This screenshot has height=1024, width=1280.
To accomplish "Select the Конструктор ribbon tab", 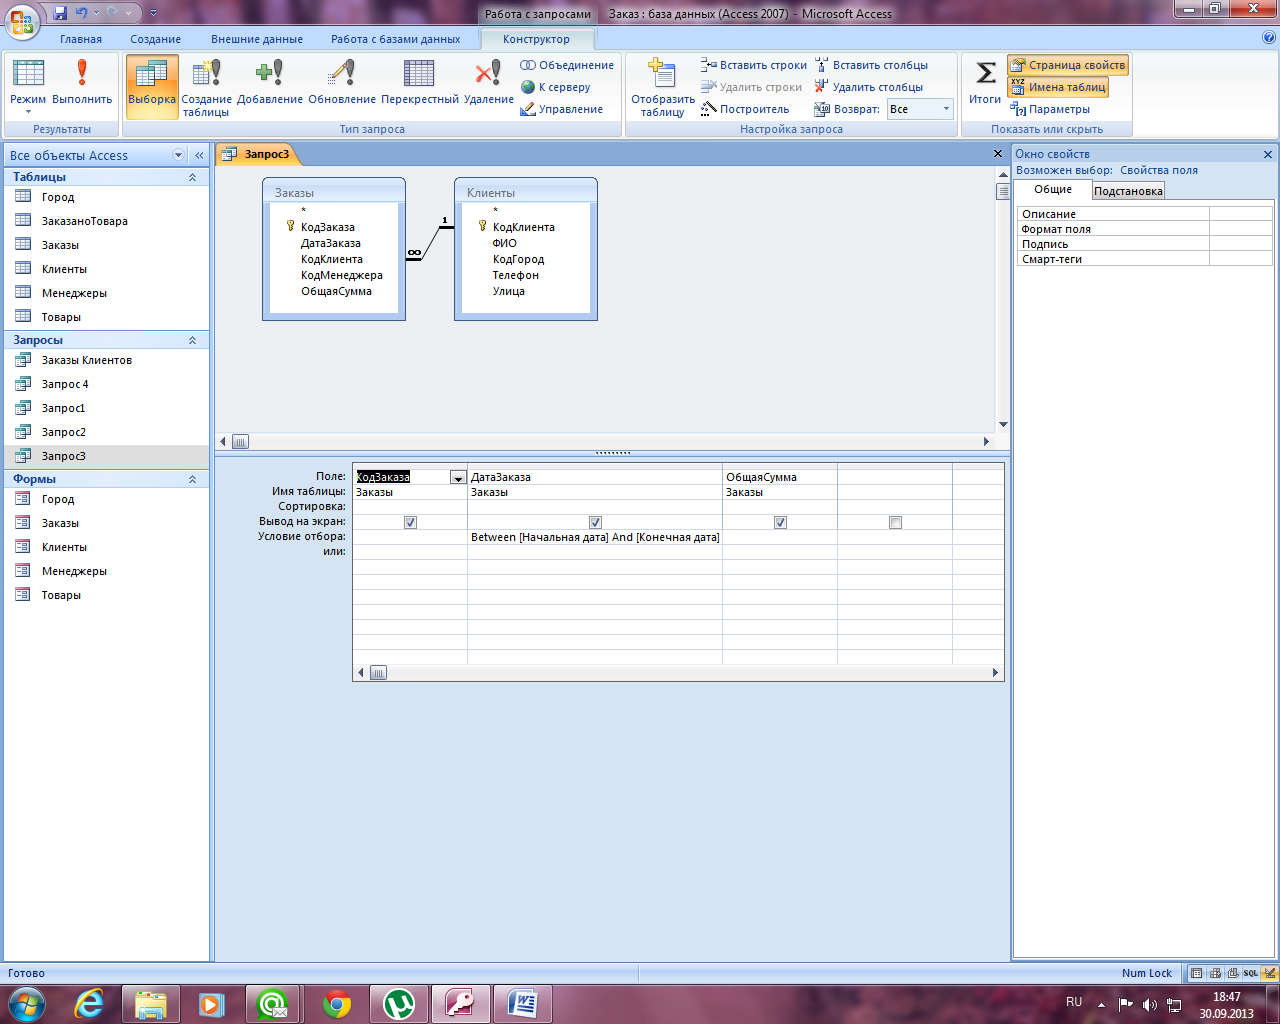I will click(x=537, y=39).
